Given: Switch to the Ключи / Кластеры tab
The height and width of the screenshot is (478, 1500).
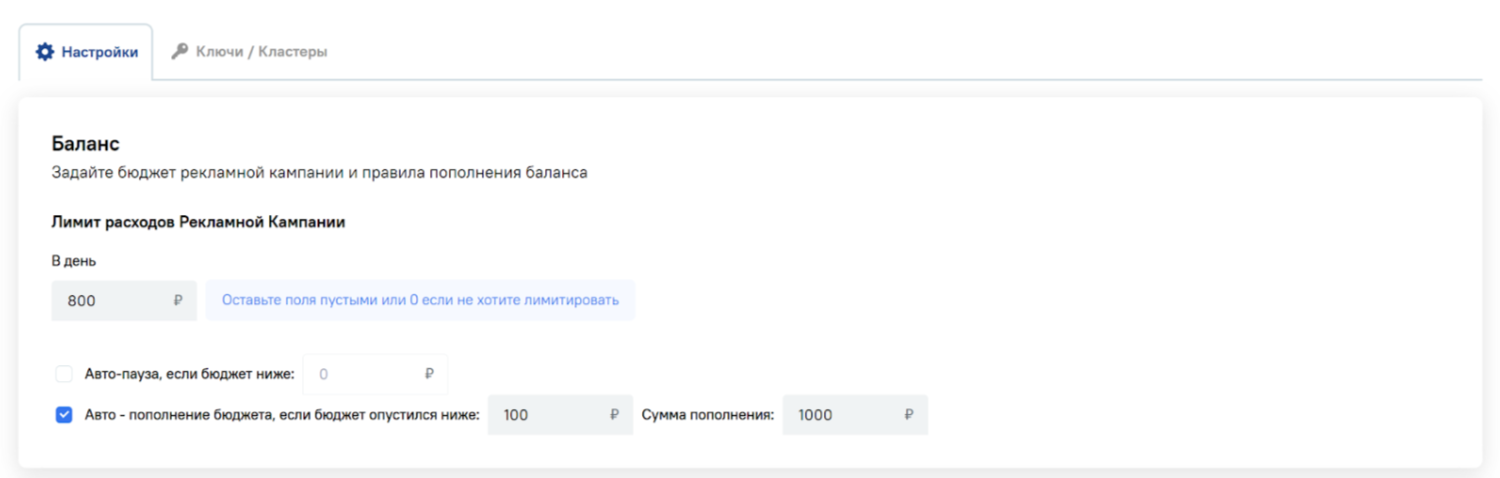Looking at the screenshot, I should tap(249, 51).
